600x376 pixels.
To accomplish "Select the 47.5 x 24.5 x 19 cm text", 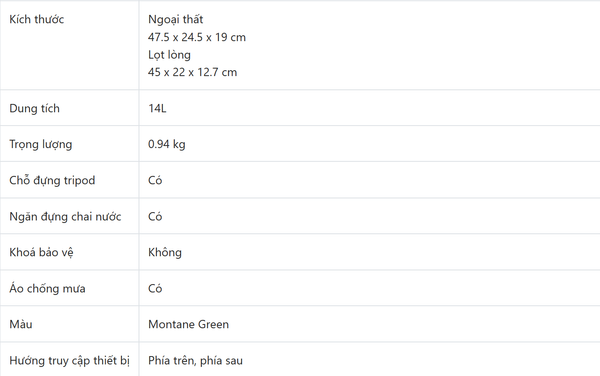I will [x=197, y=37].
